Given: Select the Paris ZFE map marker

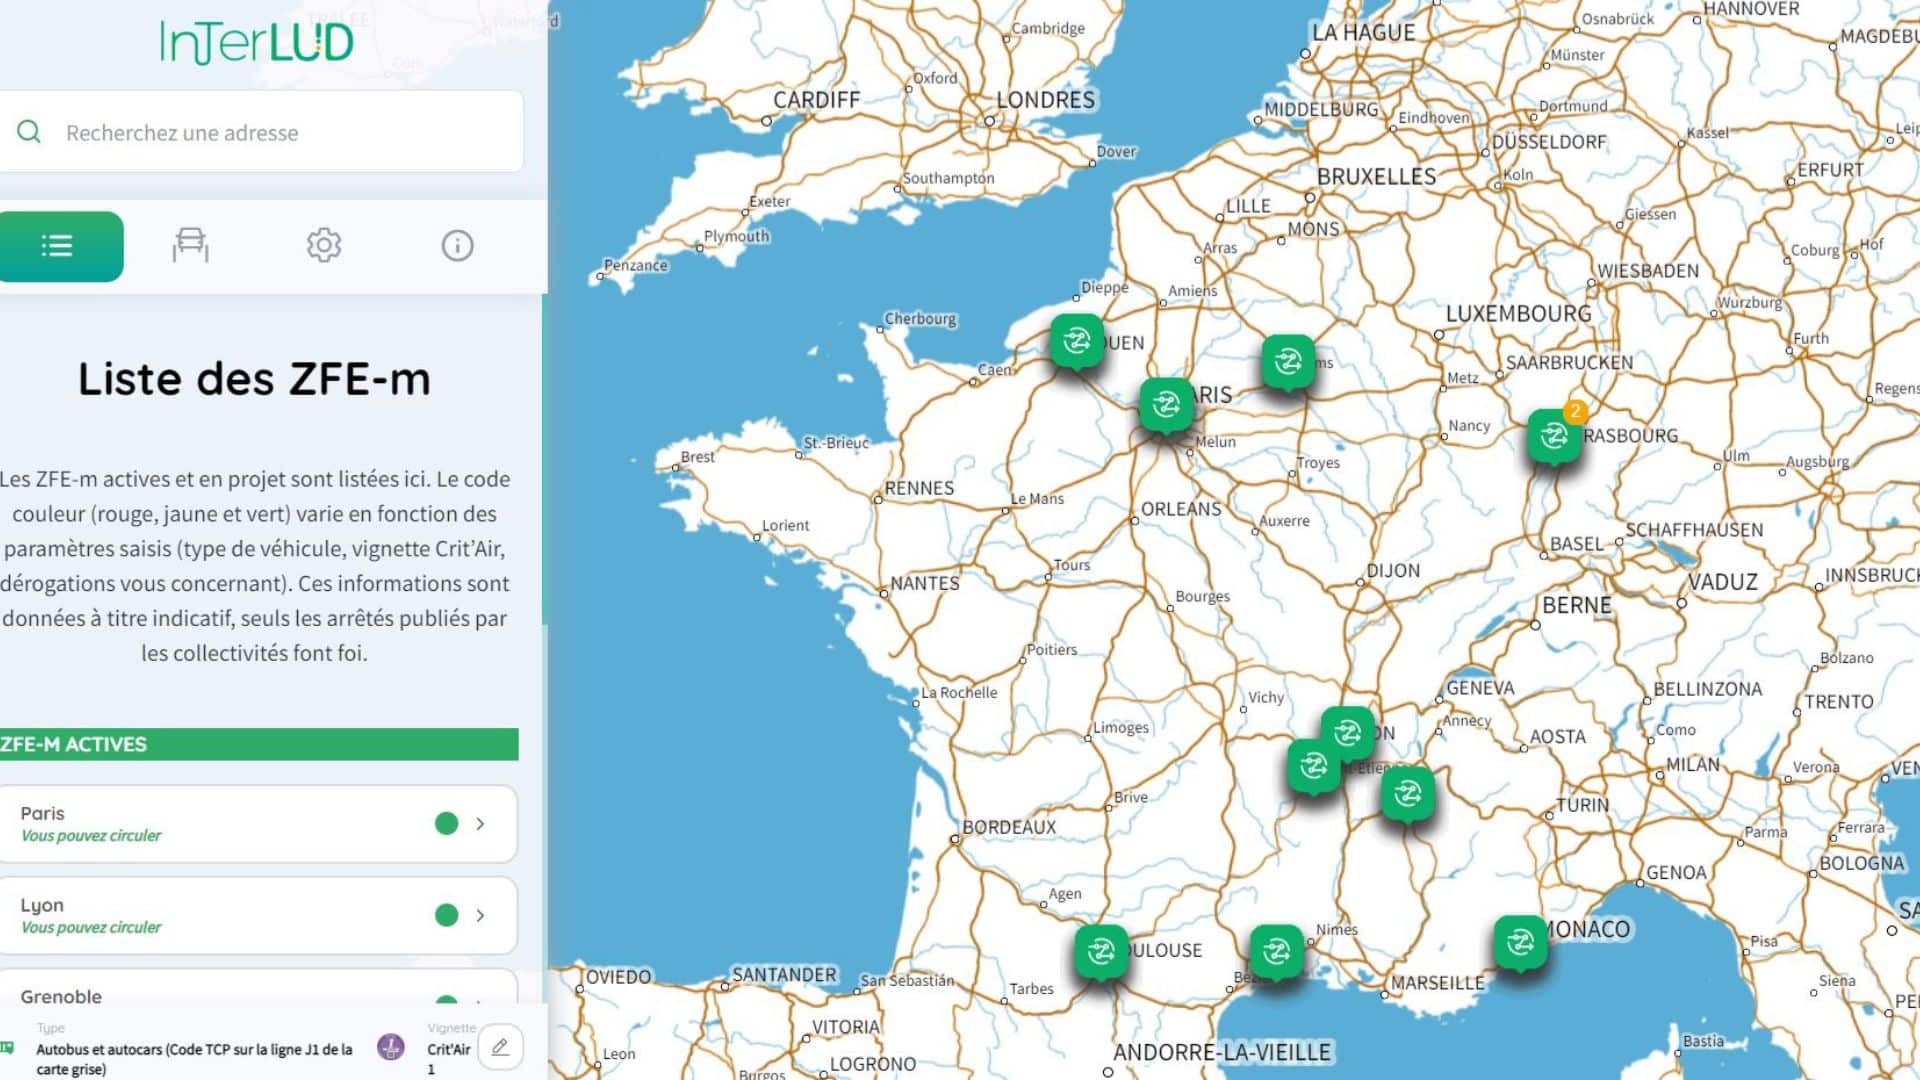Looking at the screenshot, I should click(x=1166, y=405).
